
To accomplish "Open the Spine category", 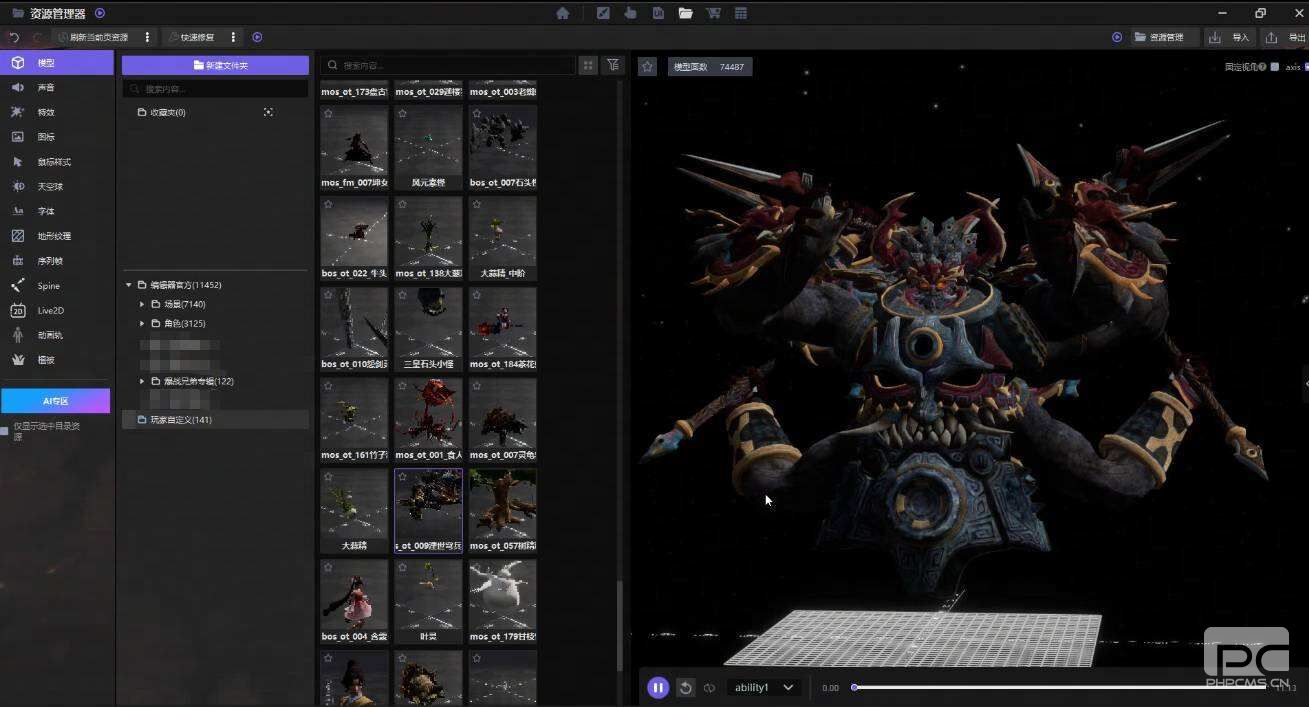I will [57, 286].
